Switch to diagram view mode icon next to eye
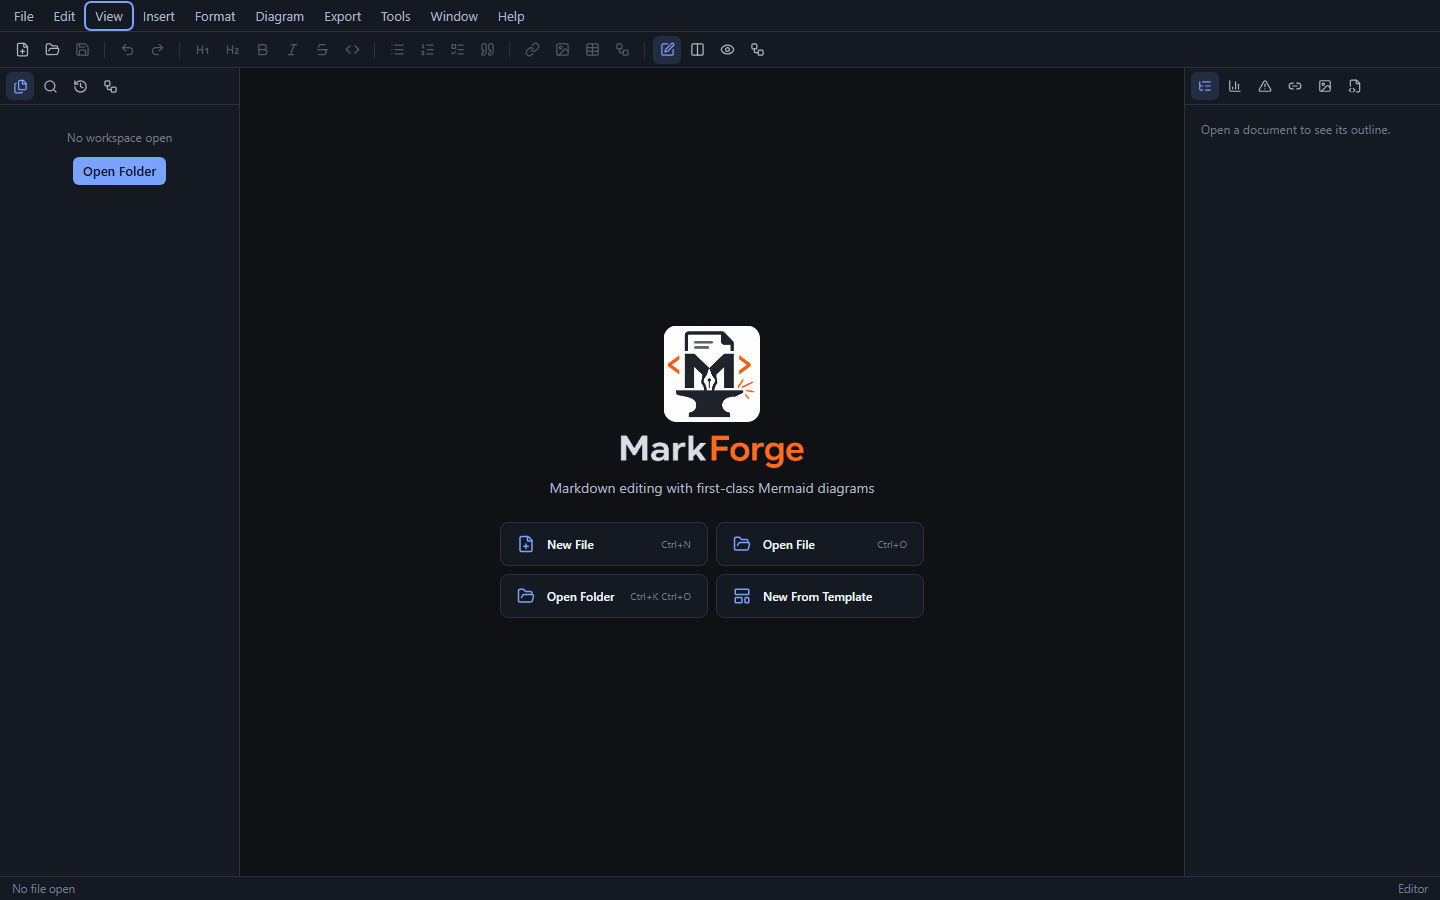 point(757,50)
